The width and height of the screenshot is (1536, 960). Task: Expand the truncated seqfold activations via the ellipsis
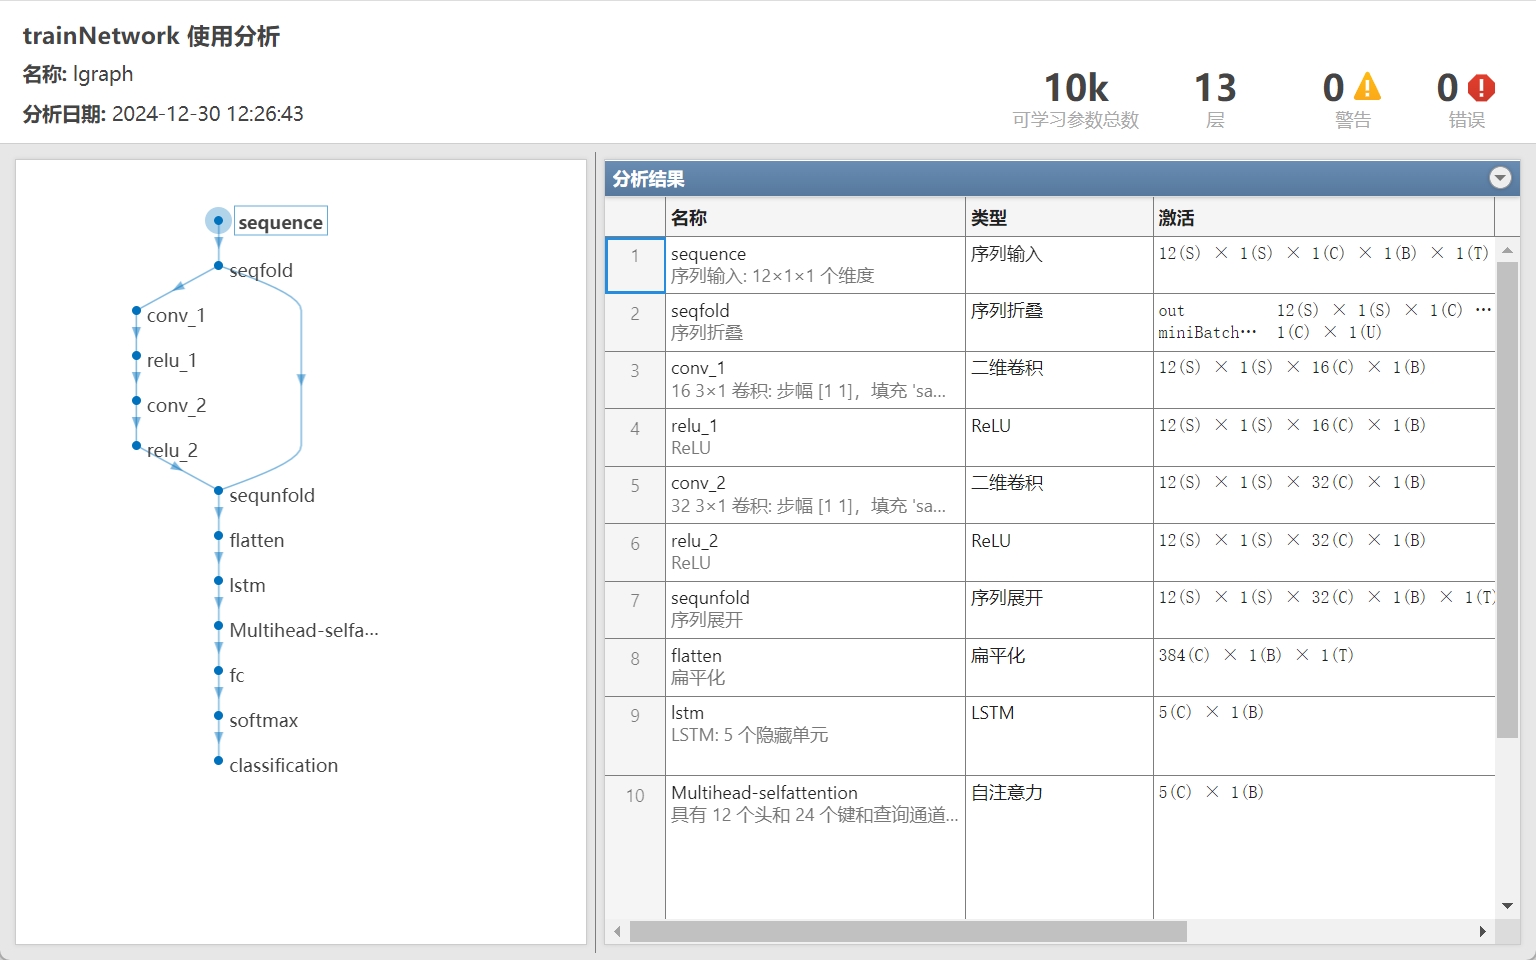[1483, 310]
